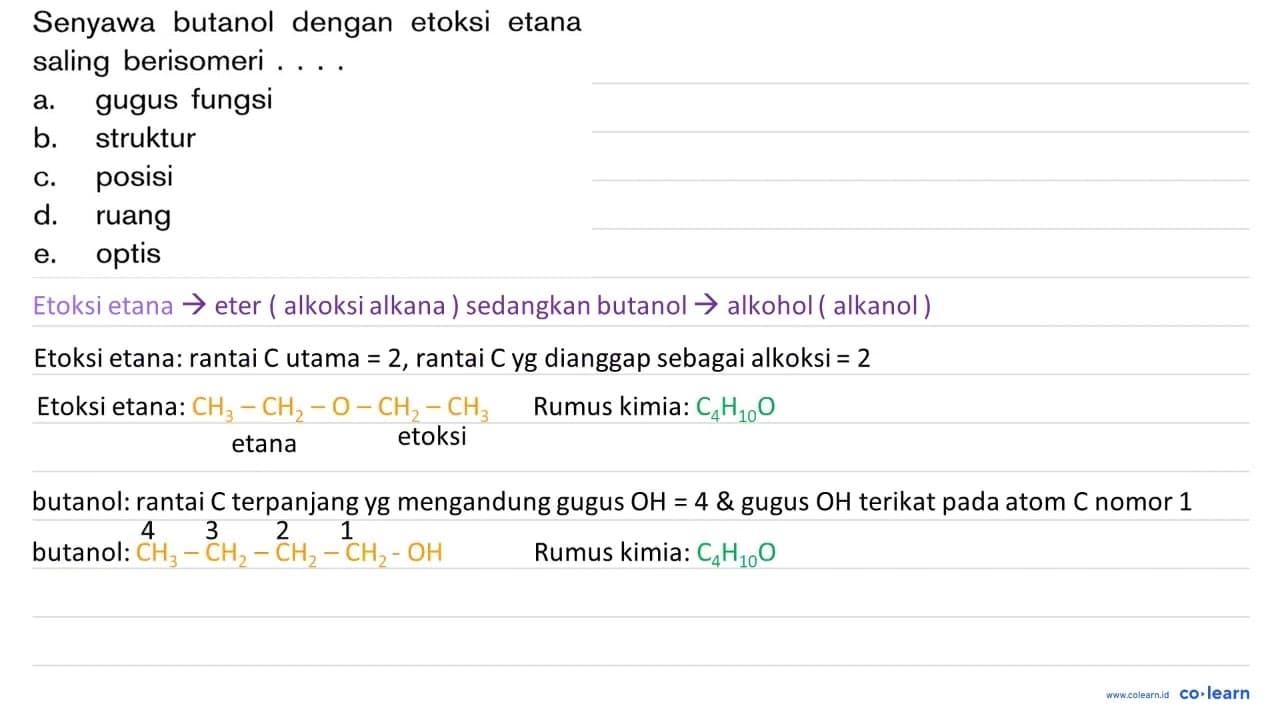
Task: Click 'Rumus kimia:' label on the butanol row
Action: [610, 553]
